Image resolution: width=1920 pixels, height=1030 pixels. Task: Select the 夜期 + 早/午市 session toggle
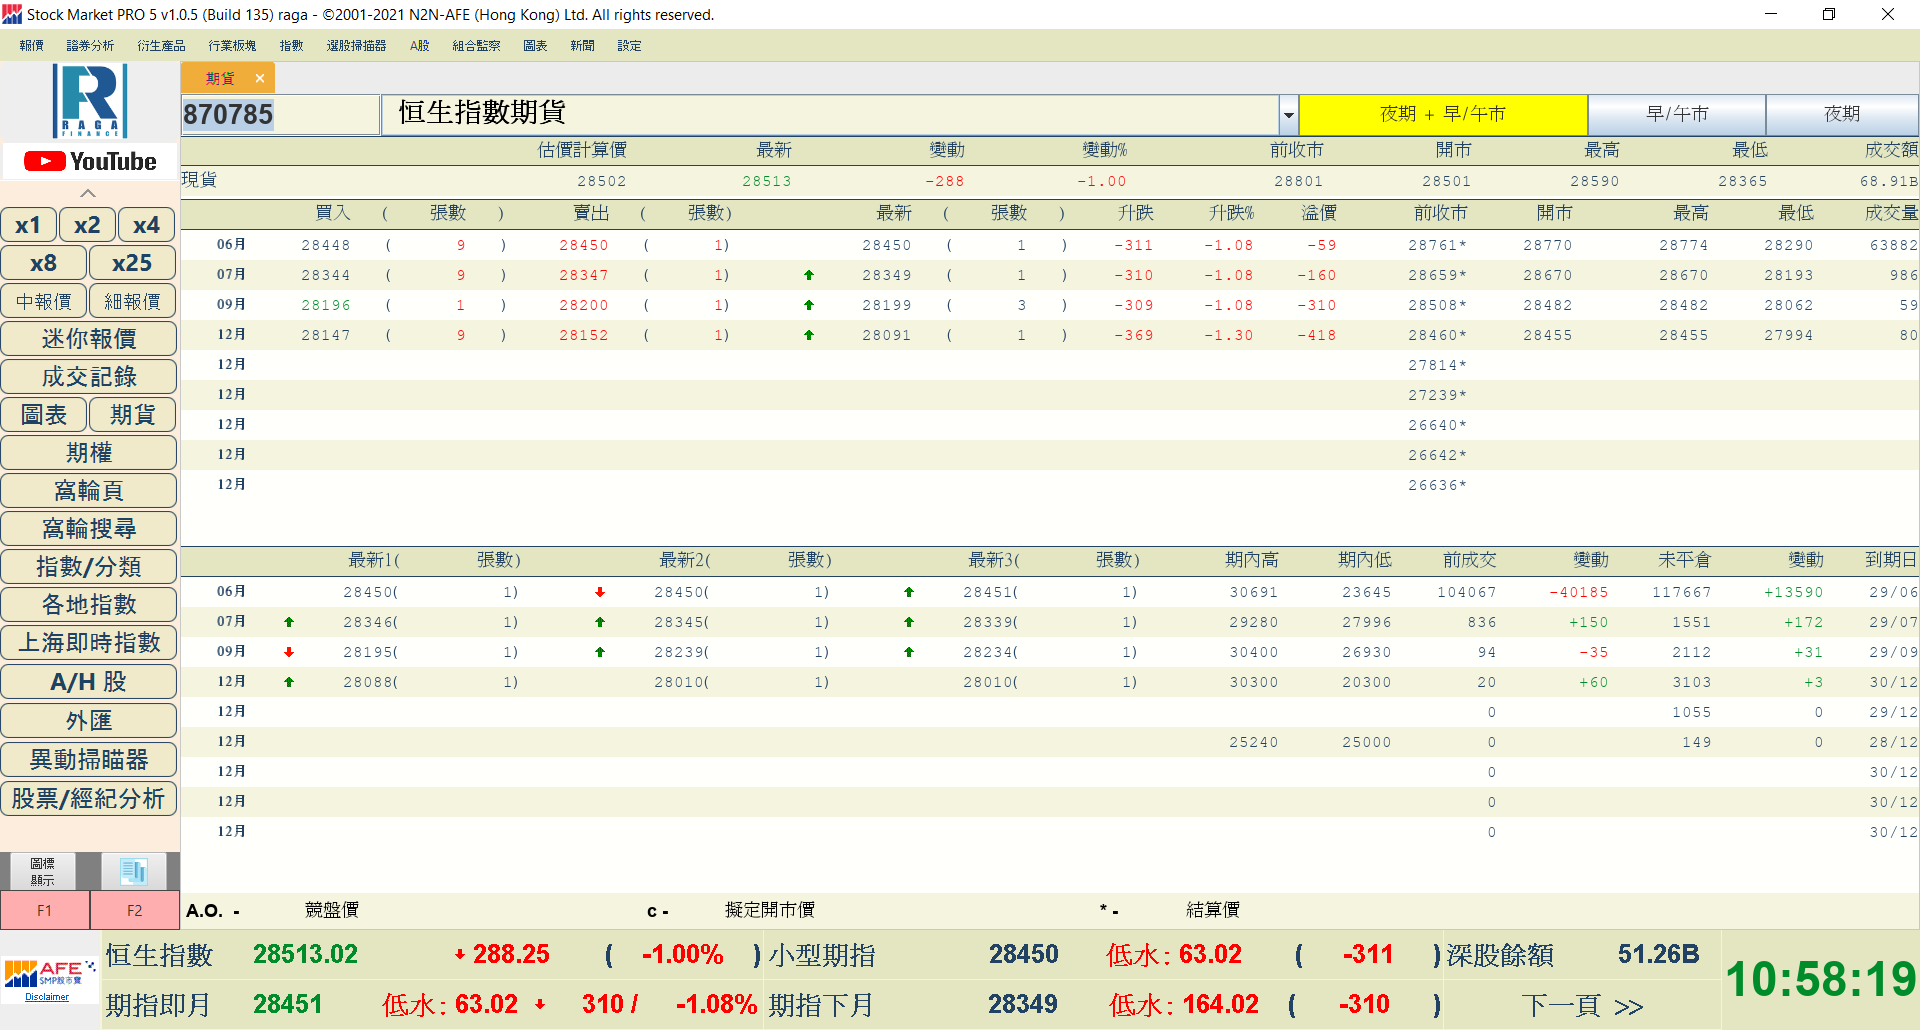point(1442,114)
